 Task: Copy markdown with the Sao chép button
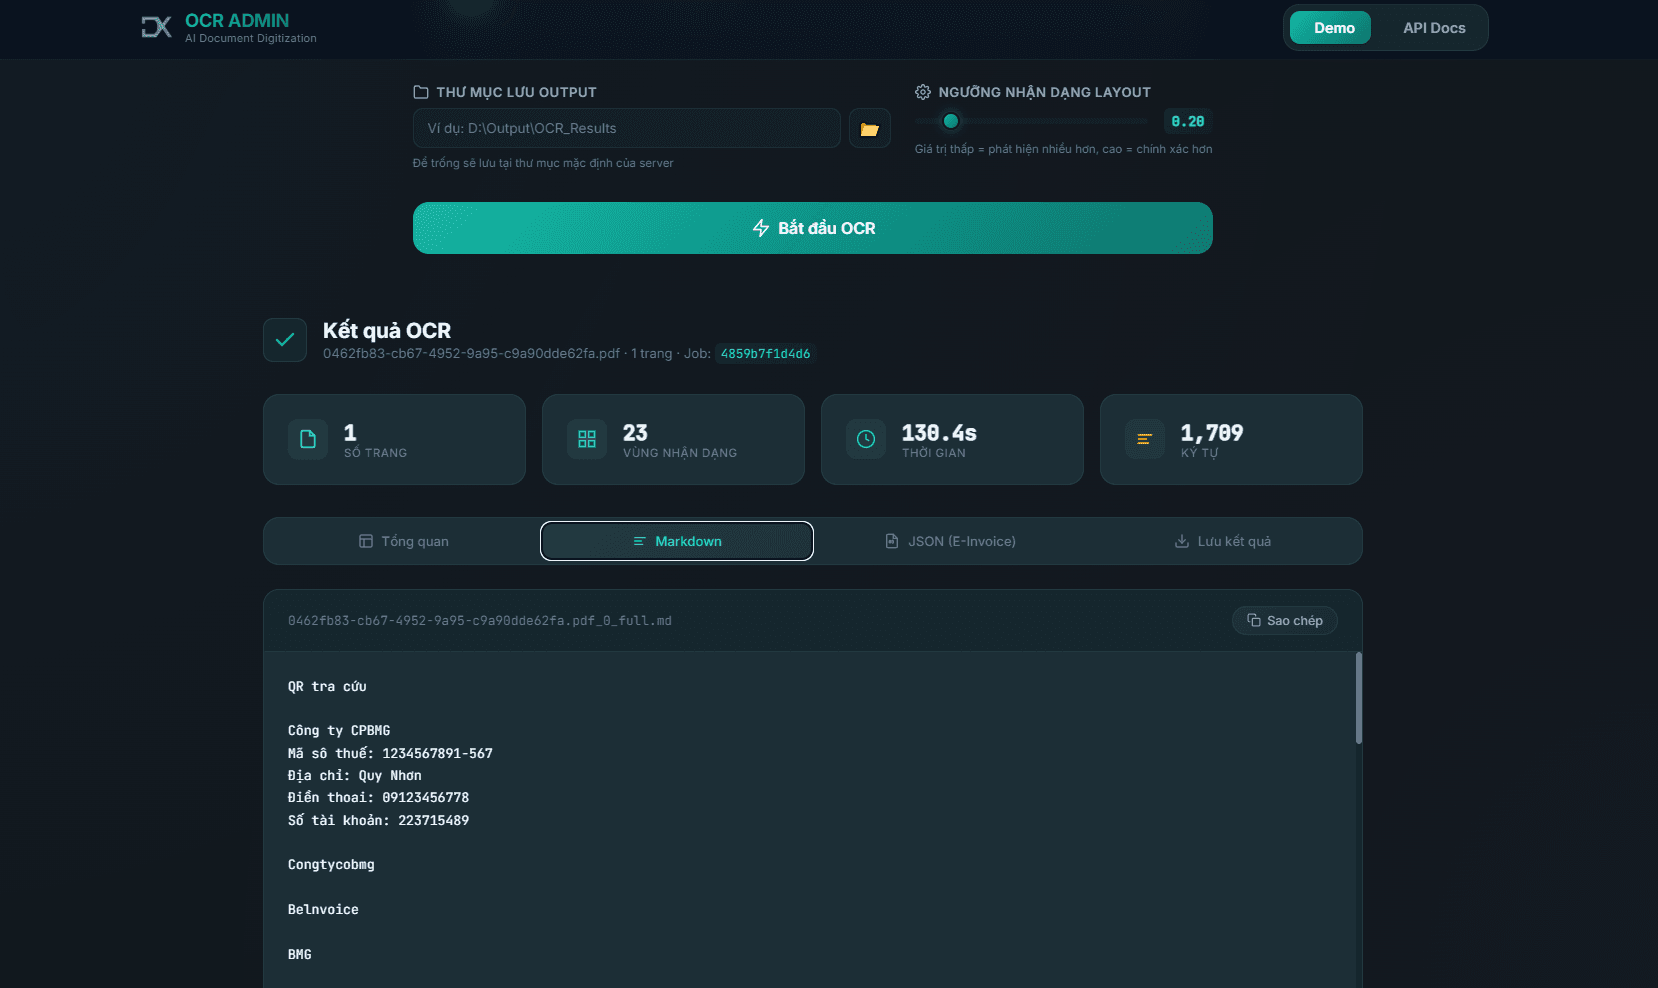[x=1284, y=621]
